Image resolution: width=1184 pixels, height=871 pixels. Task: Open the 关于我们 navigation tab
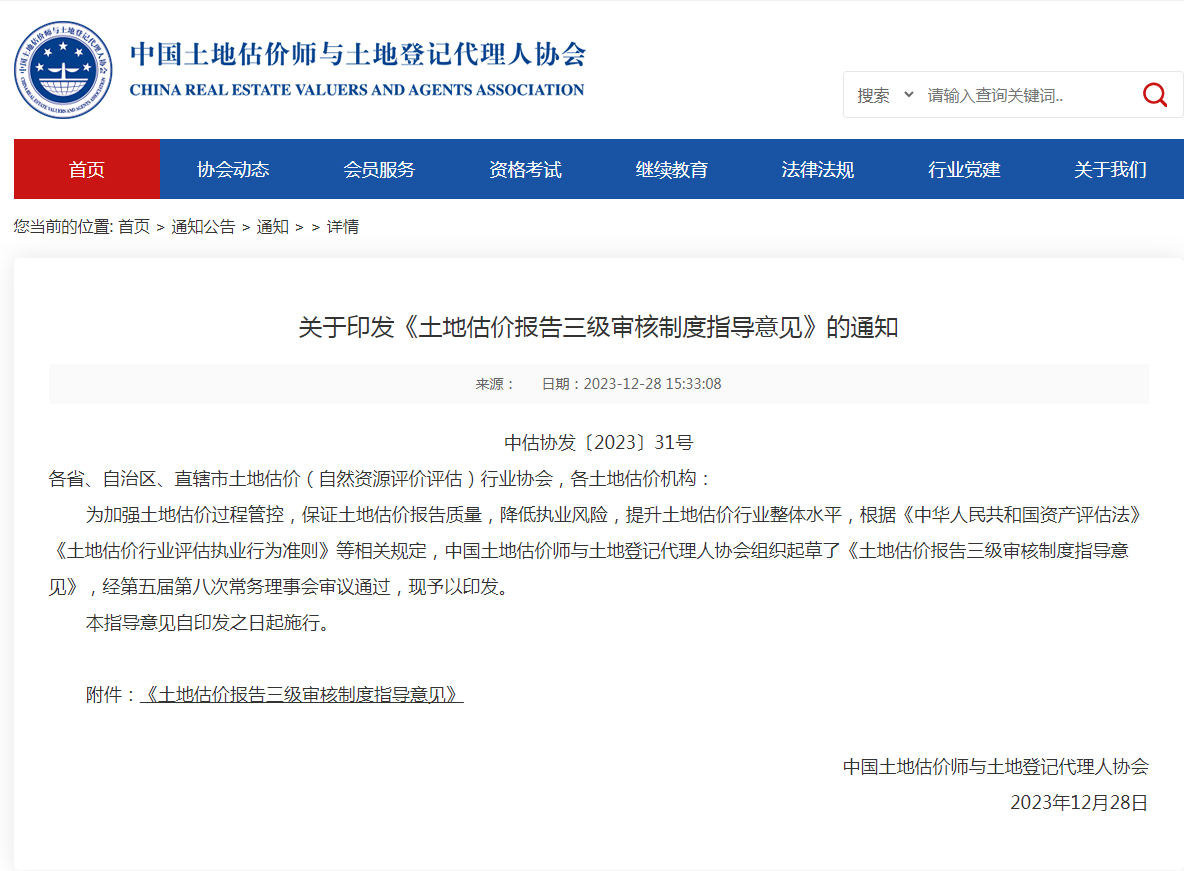click(1110, 169)
